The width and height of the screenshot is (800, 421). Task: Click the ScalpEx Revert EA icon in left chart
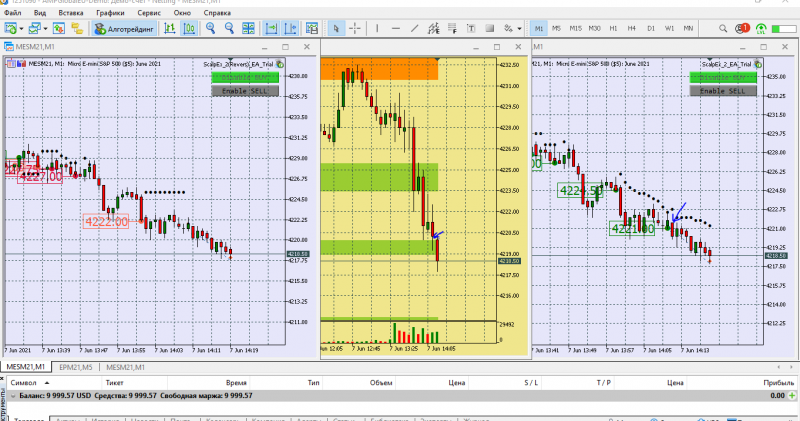pos(280,64)
